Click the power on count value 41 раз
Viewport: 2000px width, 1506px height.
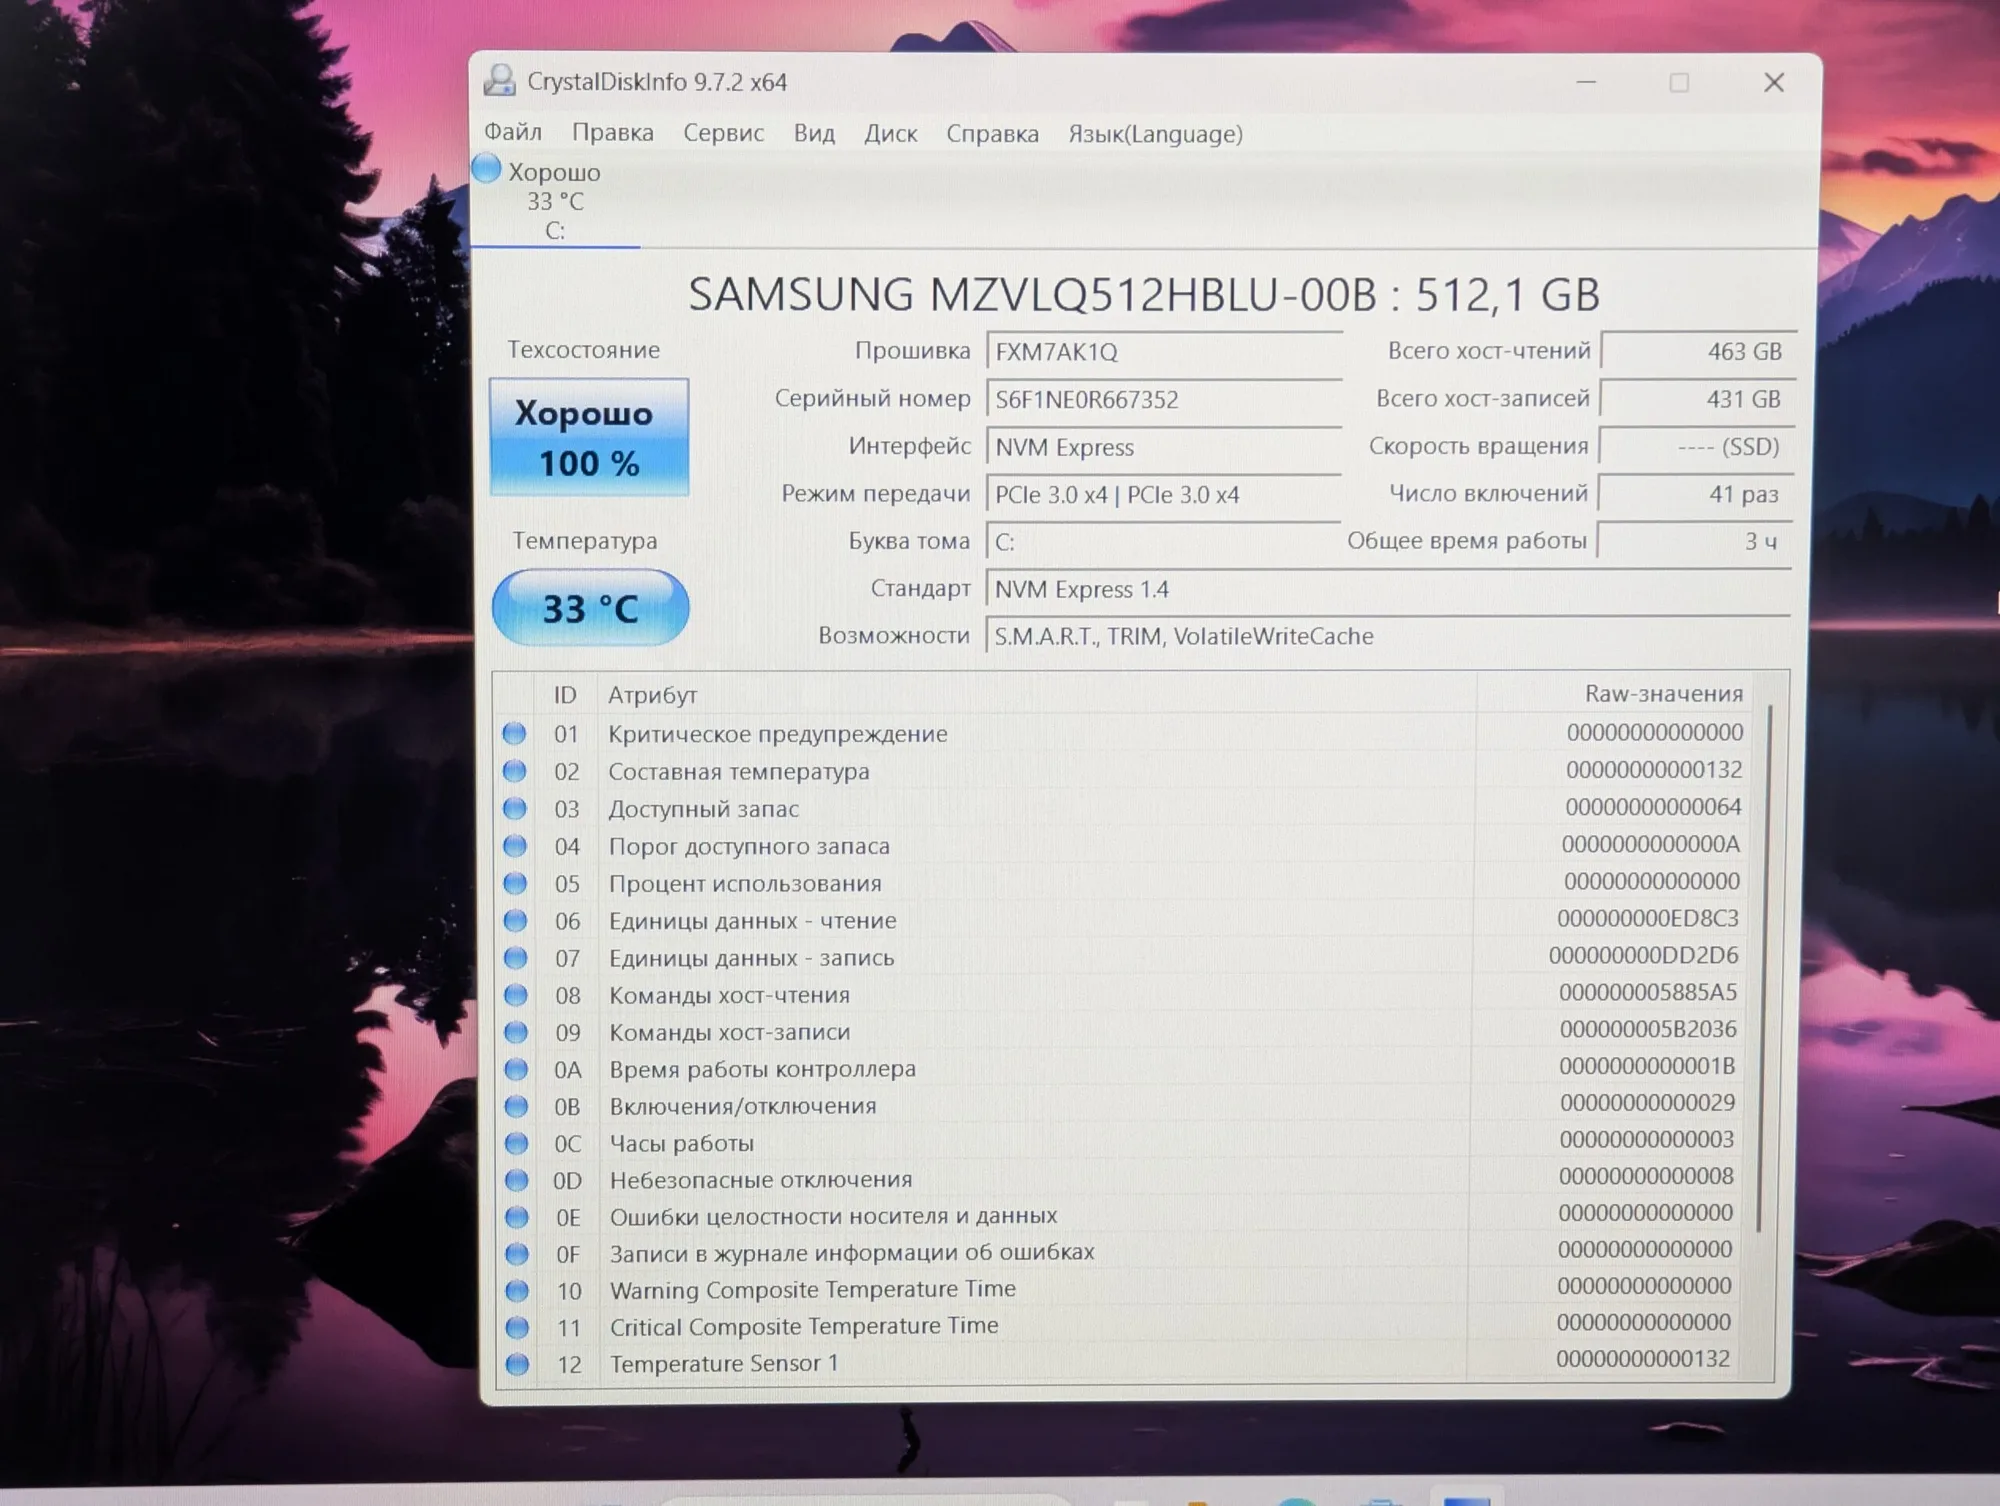[1696, 494]
